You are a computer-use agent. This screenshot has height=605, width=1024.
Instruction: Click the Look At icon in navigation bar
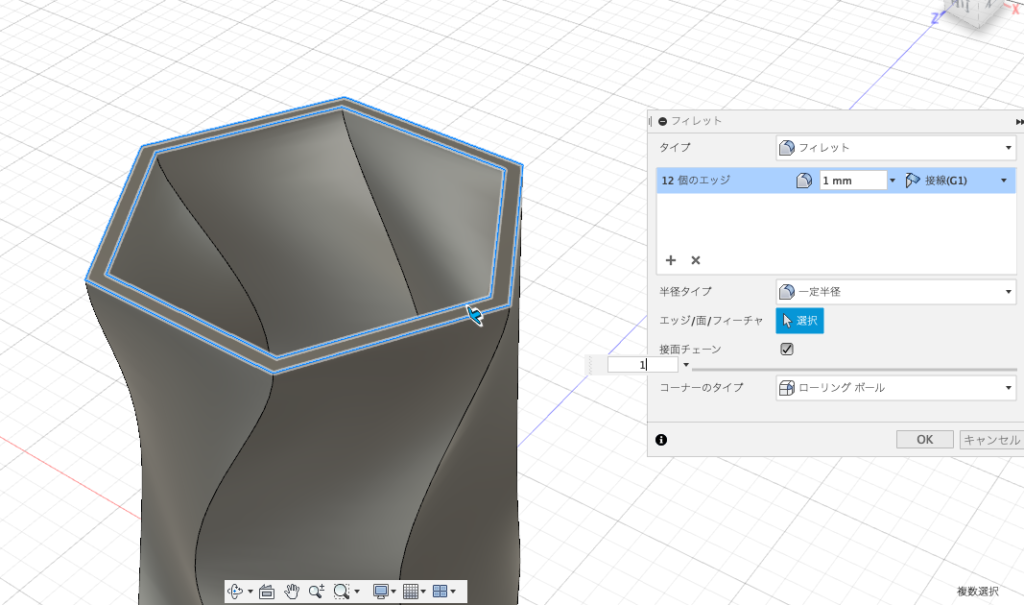266,592
